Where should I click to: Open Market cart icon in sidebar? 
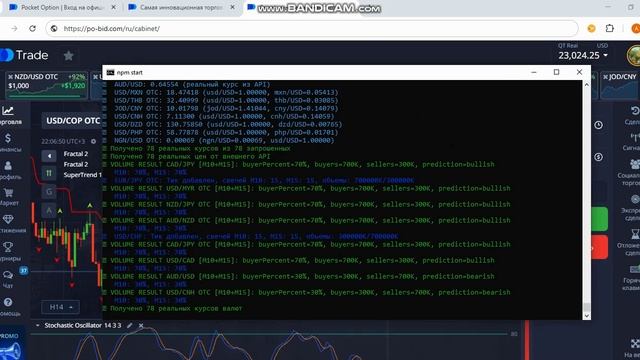[8, 197]
